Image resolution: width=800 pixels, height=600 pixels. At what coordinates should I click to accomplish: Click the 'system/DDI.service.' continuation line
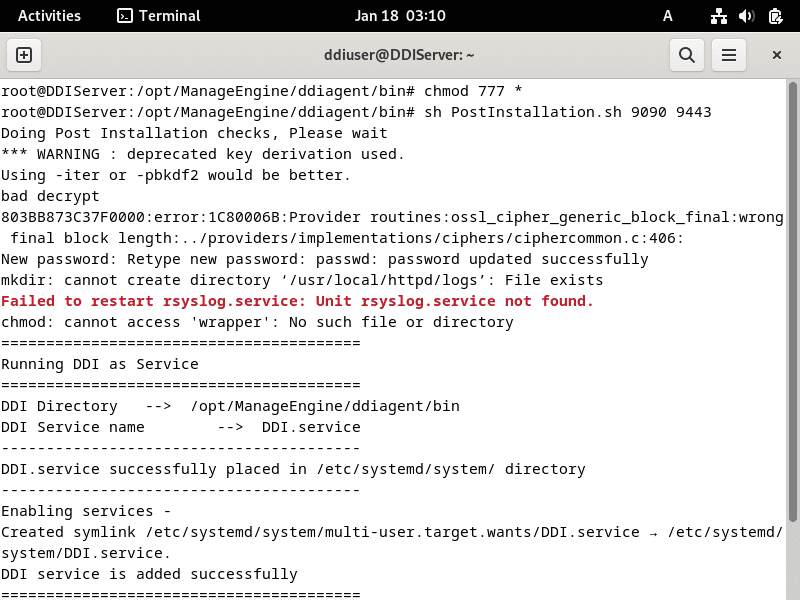[86, 553]
